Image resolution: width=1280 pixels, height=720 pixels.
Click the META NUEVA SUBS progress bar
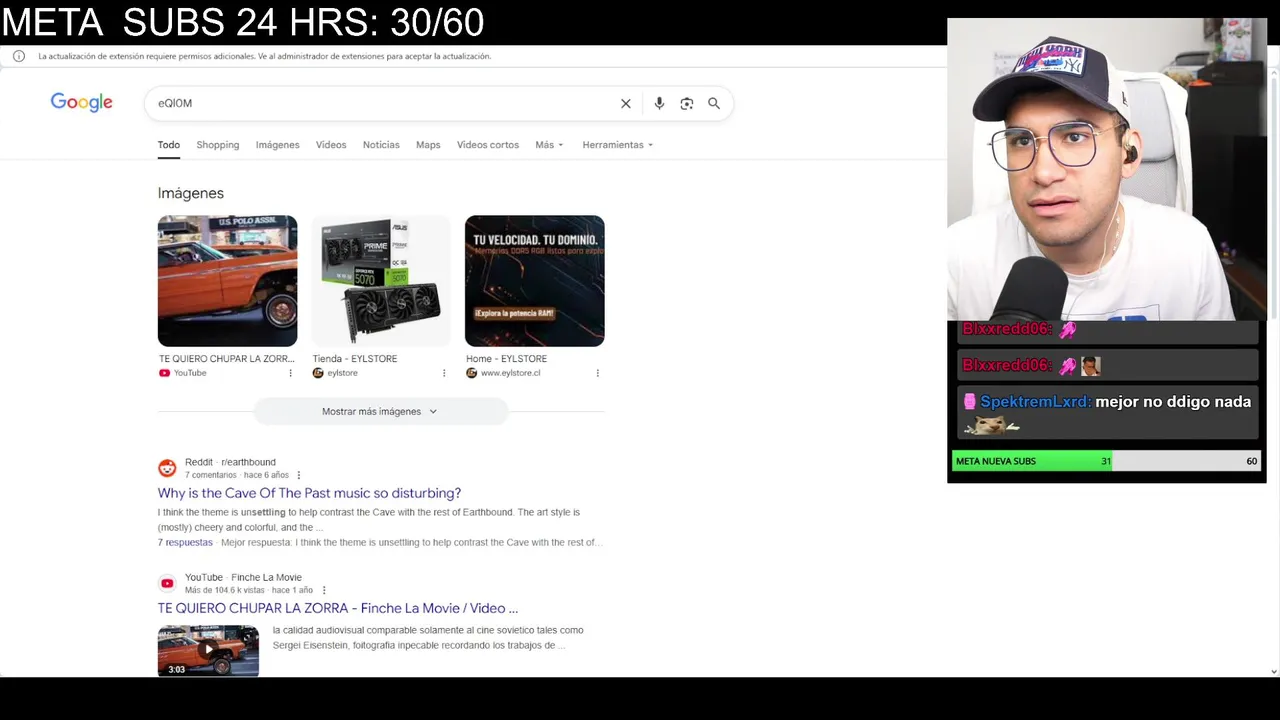click(1106, 461)
